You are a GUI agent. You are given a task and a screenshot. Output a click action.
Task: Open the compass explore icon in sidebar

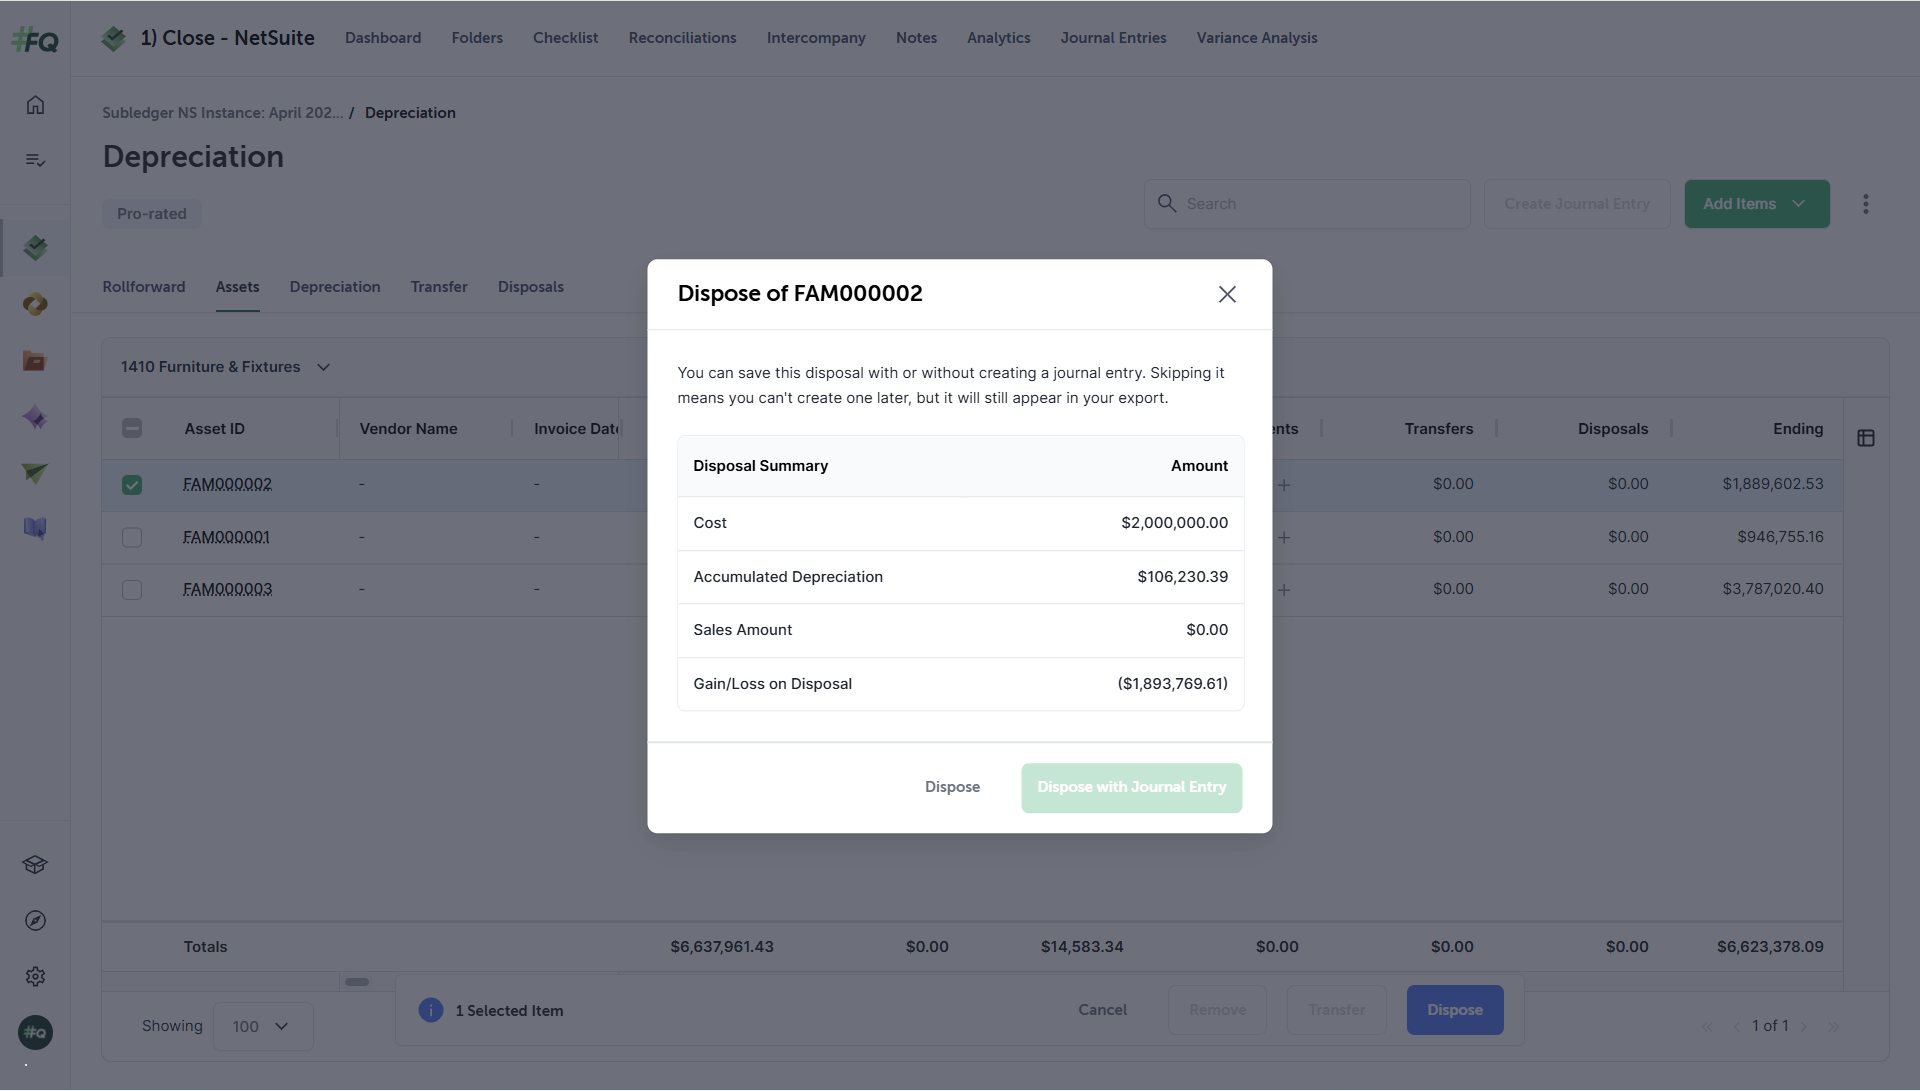tap(35, 921)
